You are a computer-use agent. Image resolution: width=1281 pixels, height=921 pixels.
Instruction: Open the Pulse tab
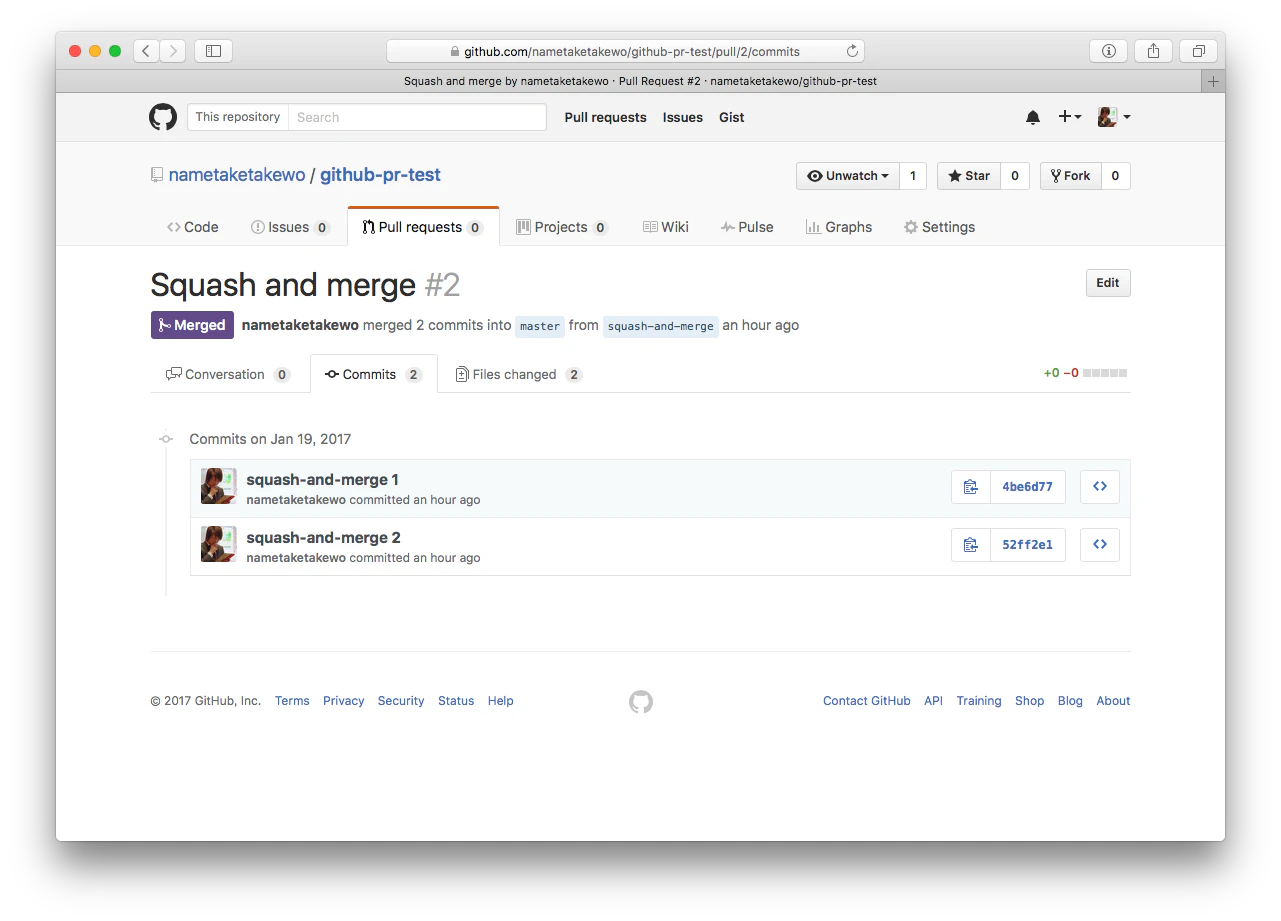click(747, 227)
